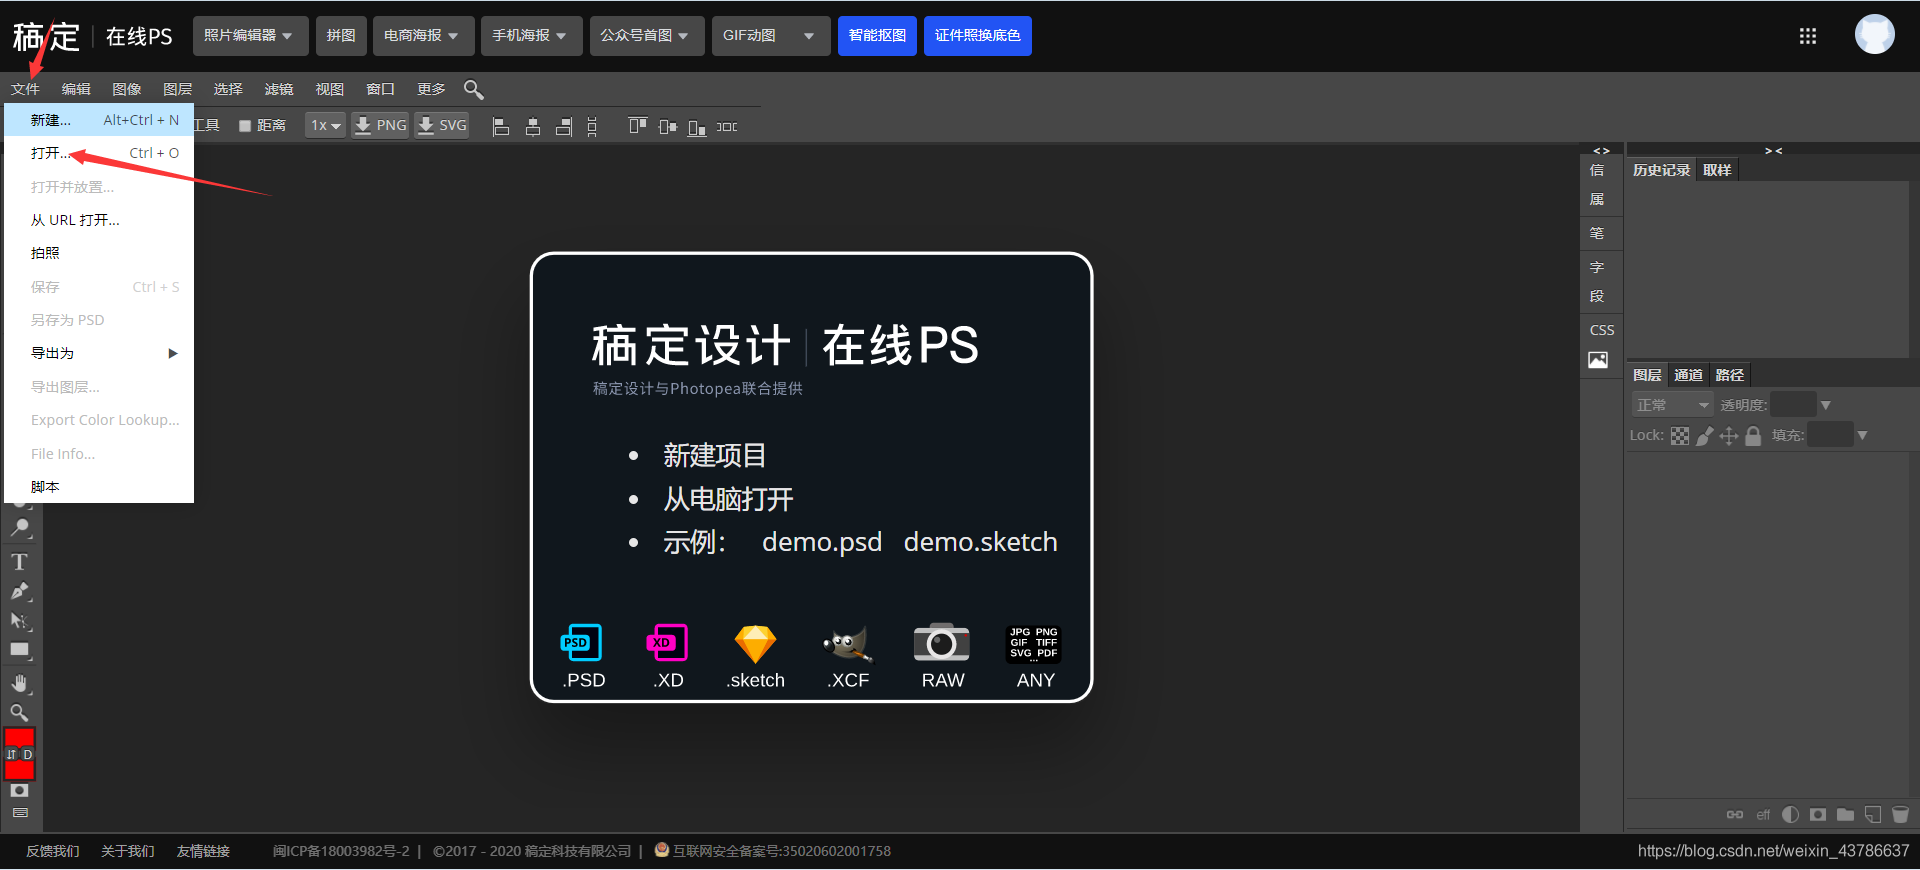
Task: Click the align vertical centers icon
Action: point(668,127)
